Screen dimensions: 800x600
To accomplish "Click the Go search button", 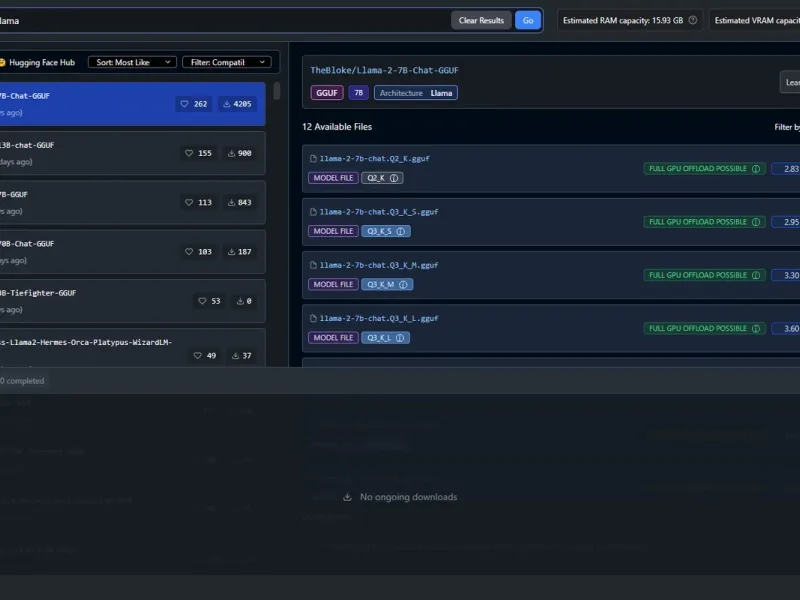I will 528,20.
